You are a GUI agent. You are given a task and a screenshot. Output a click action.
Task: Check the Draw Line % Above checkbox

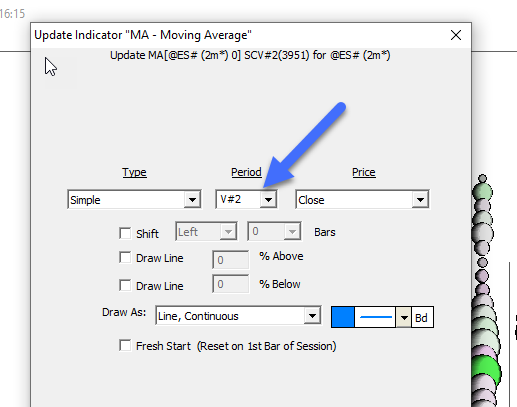[x=125, y=257]
